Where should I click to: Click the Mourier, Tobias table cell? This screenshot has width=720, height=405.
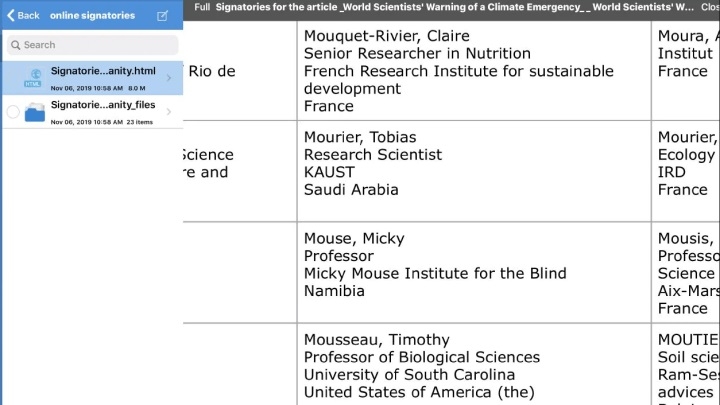click(474, 171)
